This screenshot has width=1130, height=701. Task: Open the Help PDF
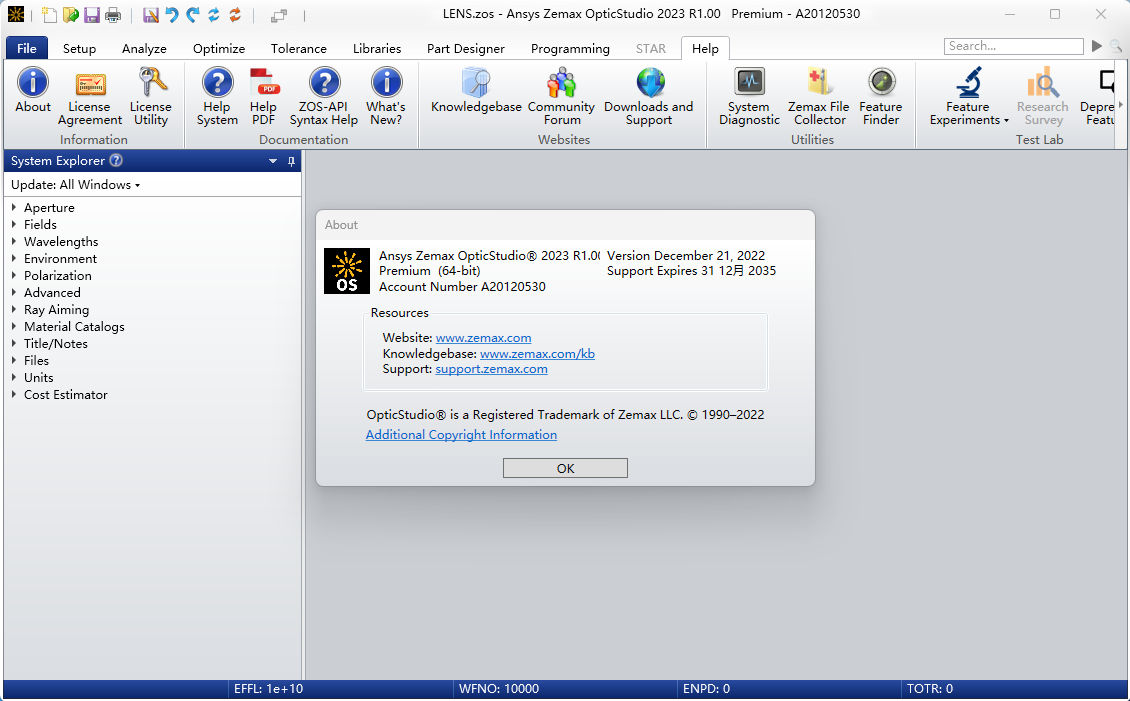coord(264,97)
